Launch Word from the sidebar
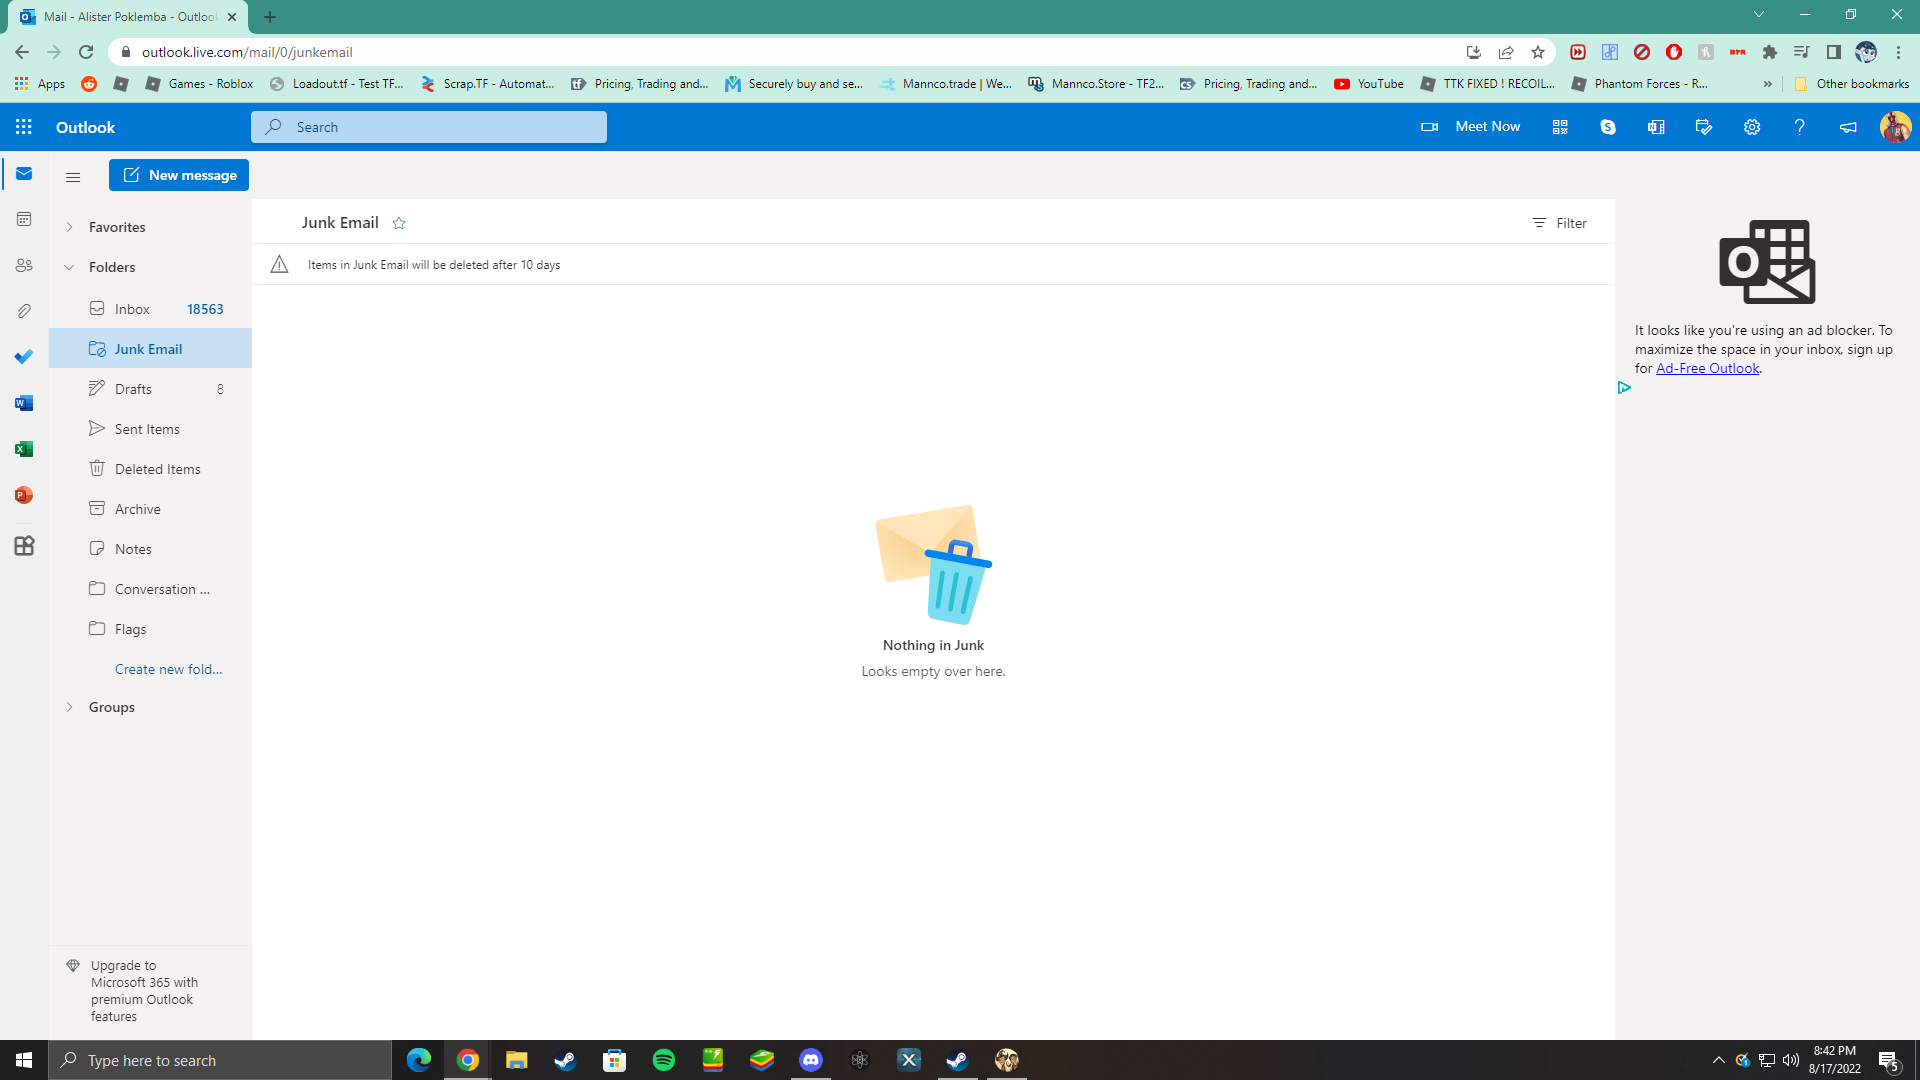 tap(24, 403)
